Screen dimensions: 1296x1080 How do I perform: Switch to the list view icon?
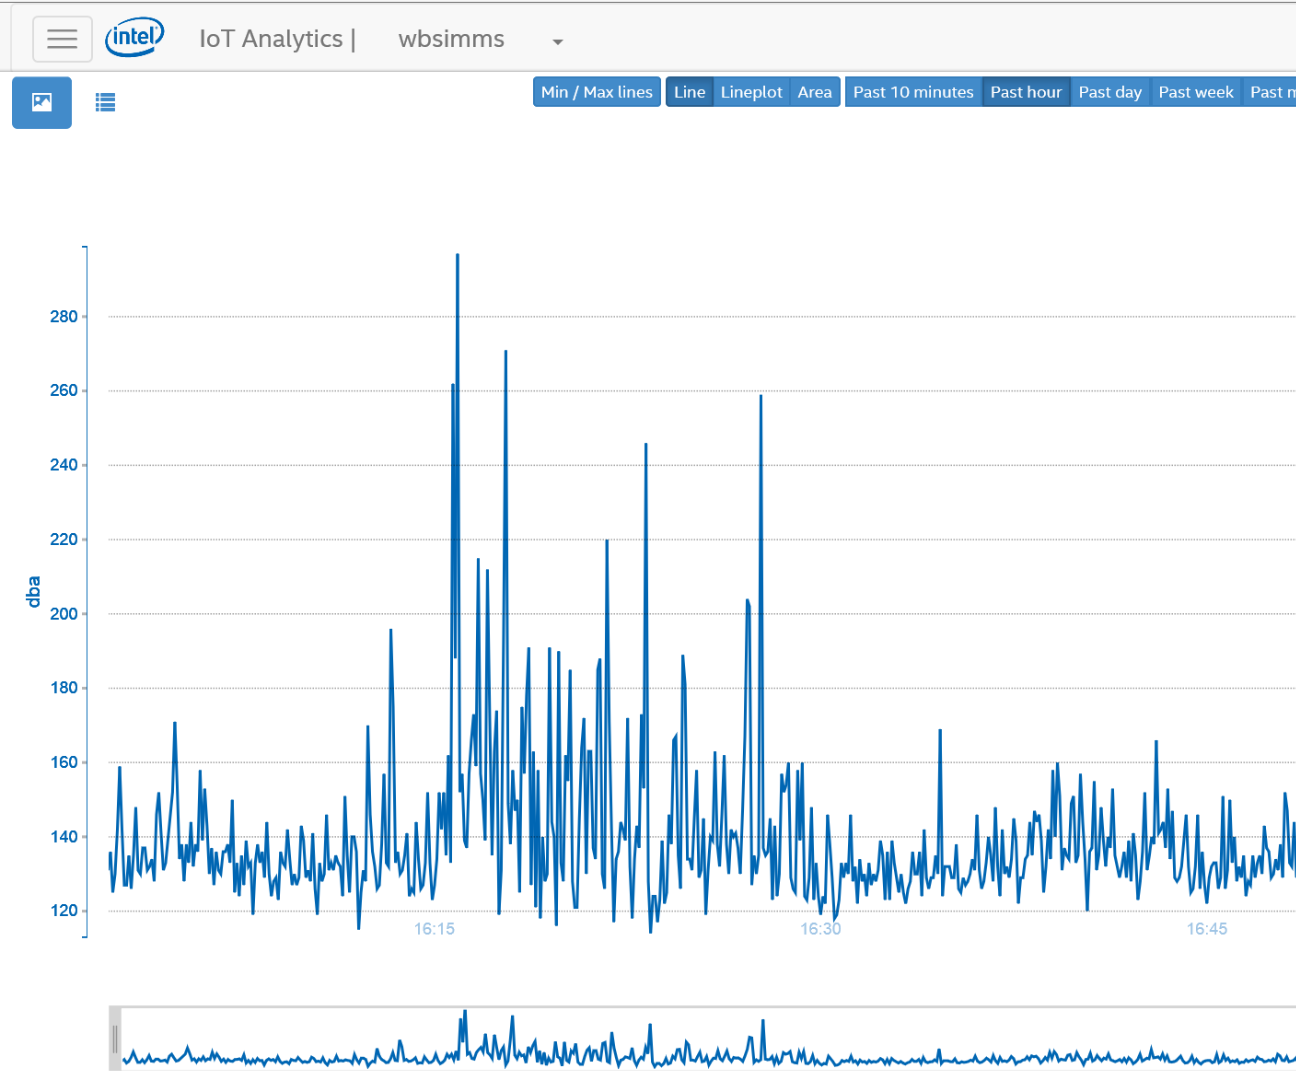(105, 102)
